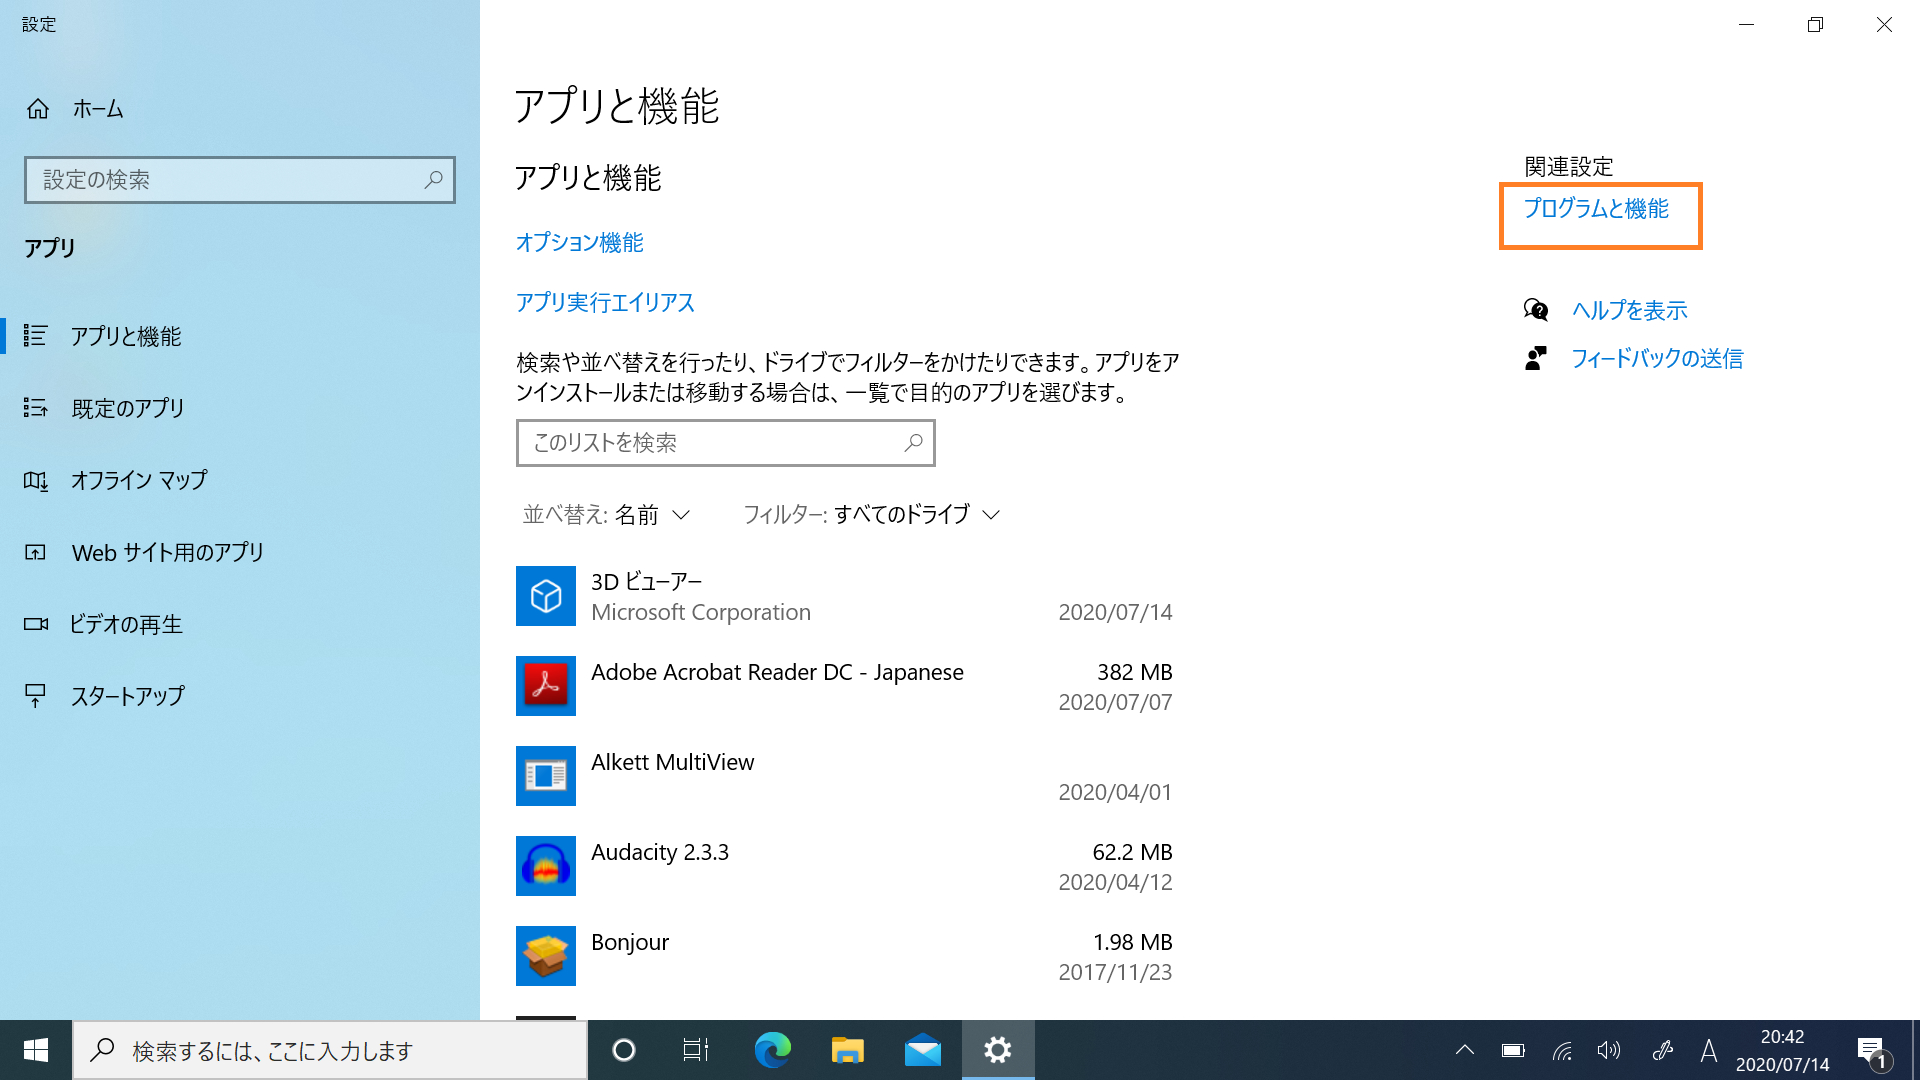Click the オプション機能 link

(579, 243)
